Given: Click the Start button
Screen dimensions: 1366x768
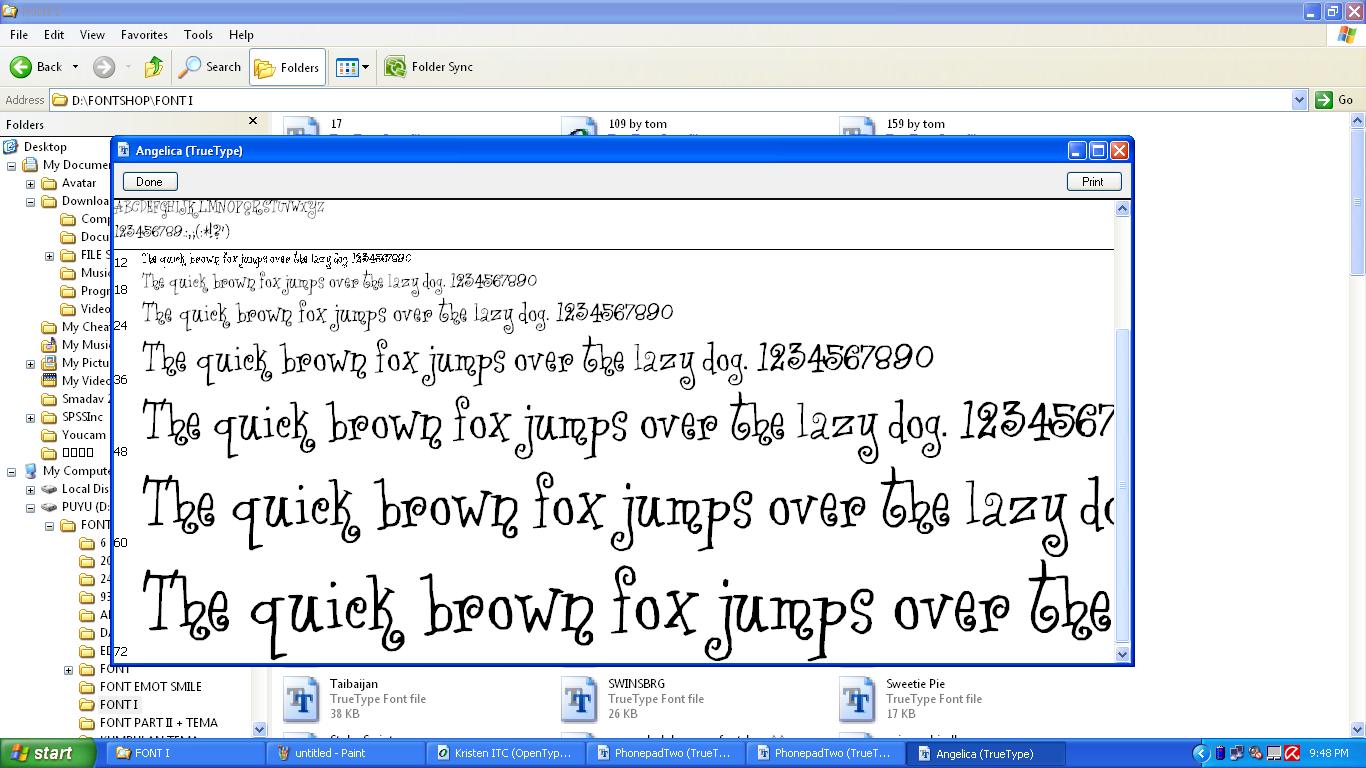Looking at the screenshot, I should click(47, 754).
